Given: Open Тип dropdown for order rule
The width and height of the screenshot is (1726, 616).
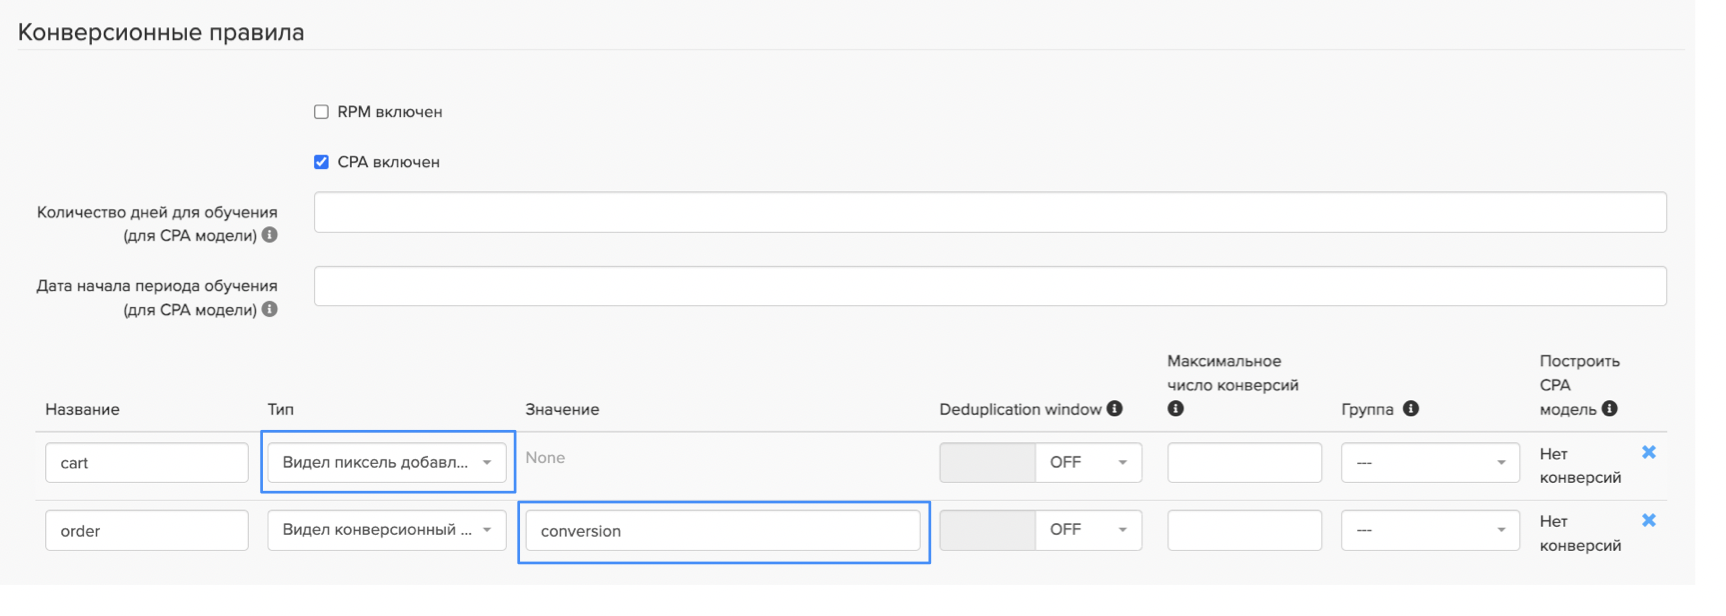Looking at the screenshot, I should [x=387, y=530].
